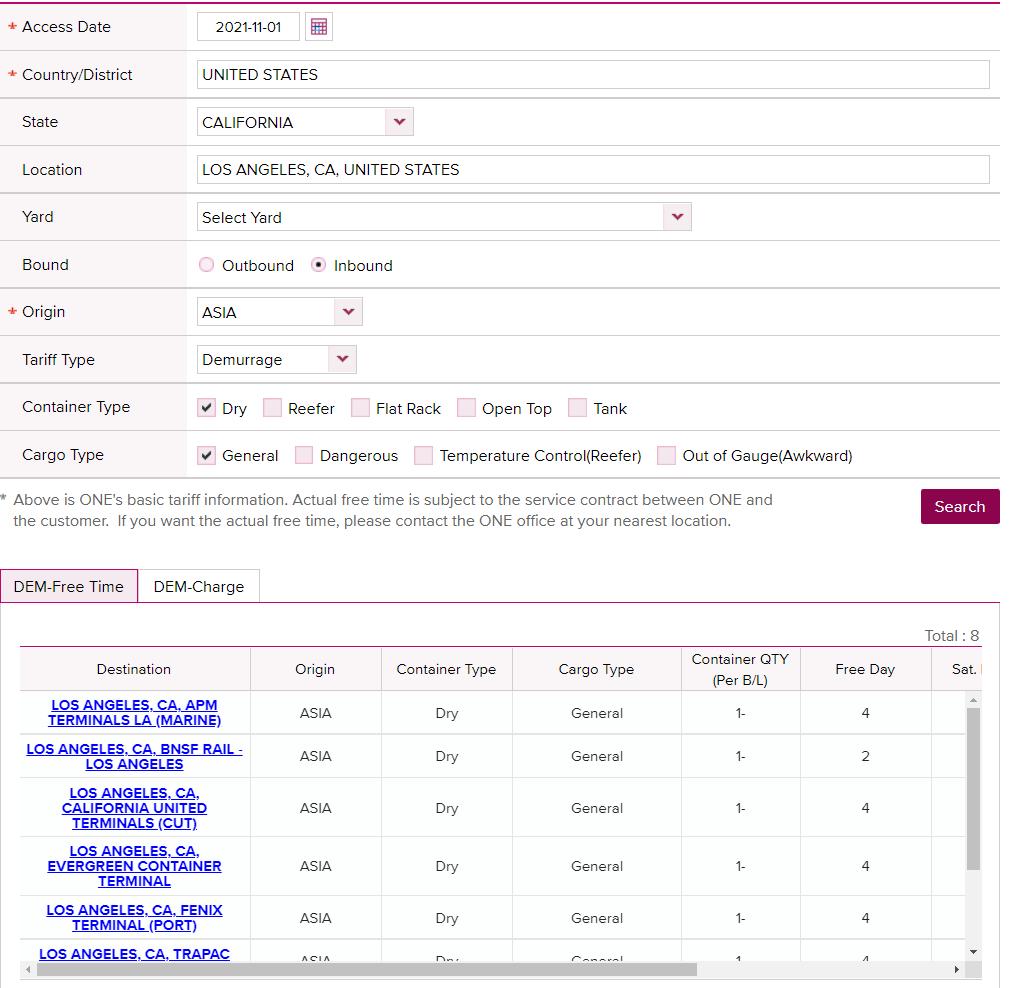This screenshot has width=1033, height=988.
Task: Check the Reefer container type checkbox
Action: (x=272, y=408)
